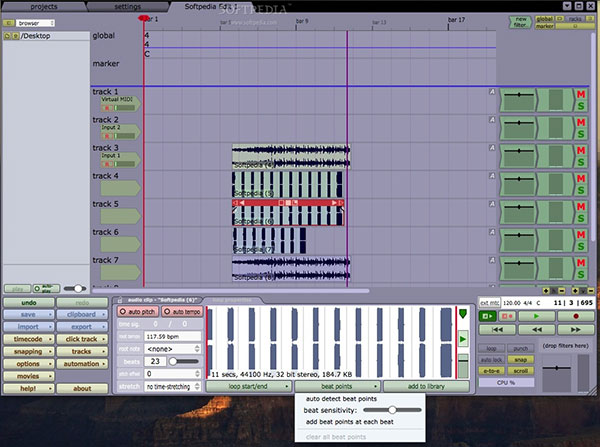
Task: Select add beat points at each beat
Action: pos(349,422)
